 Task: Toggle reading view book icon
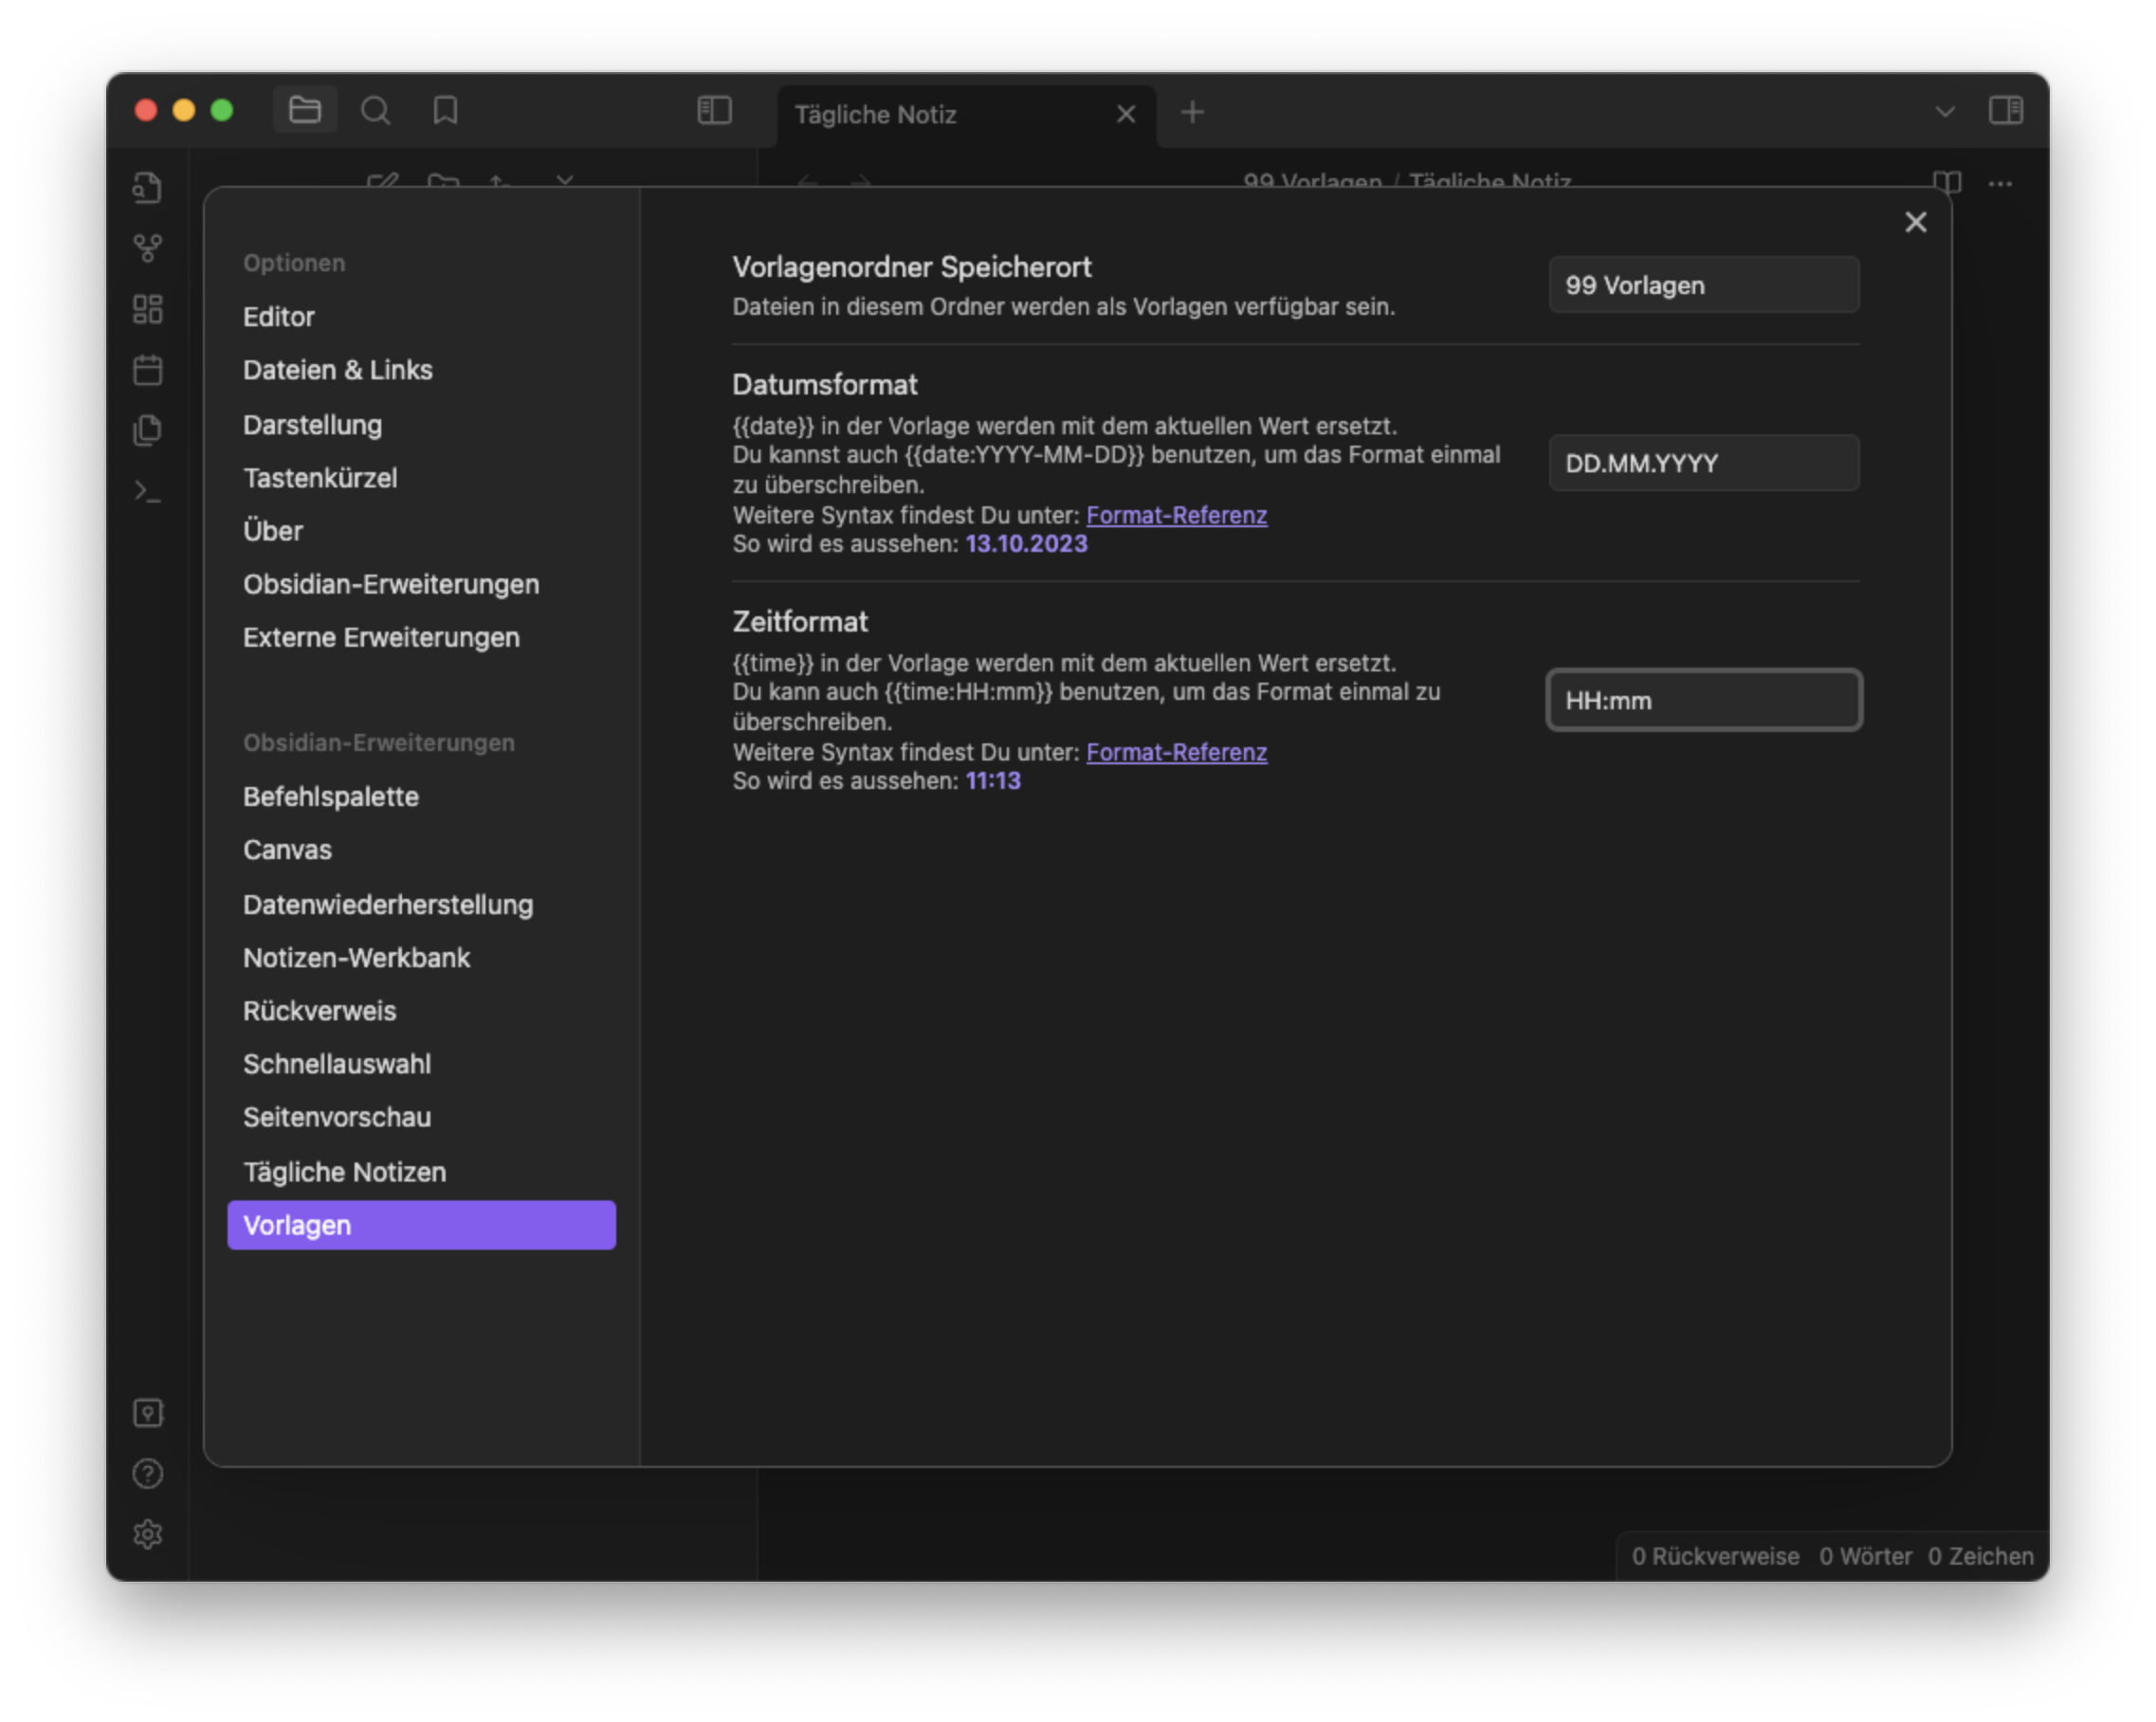(1946, 183)
